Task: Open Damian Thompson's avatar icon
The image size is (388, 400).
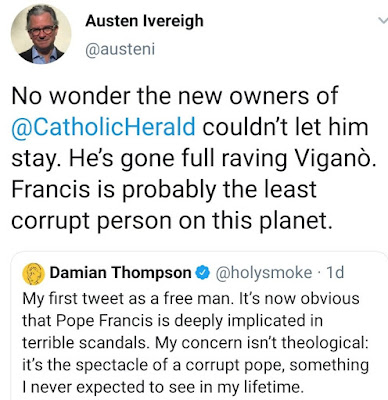Action: 33,273
